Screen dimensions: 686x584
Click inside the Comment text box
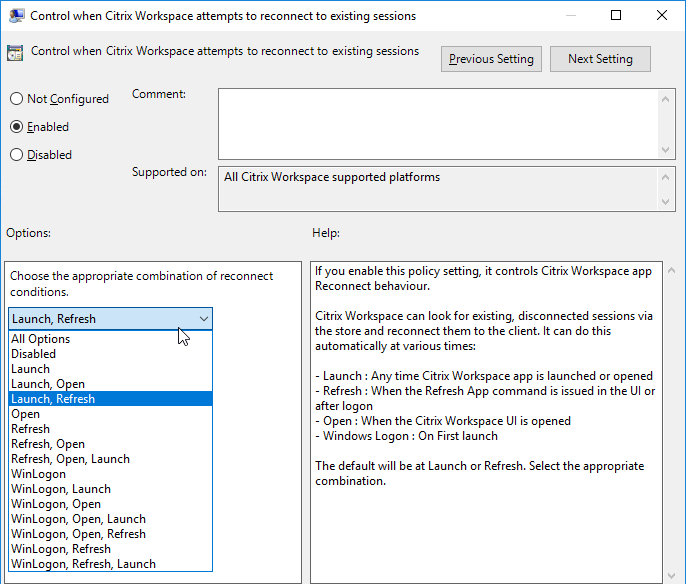tap(438, 124)
